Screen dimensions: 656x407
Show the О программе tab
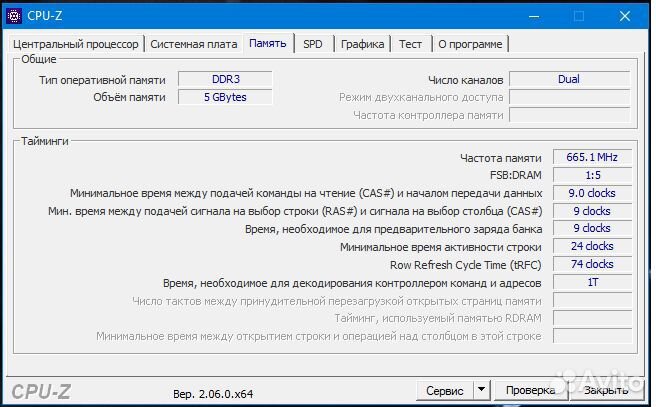(470, 44)
